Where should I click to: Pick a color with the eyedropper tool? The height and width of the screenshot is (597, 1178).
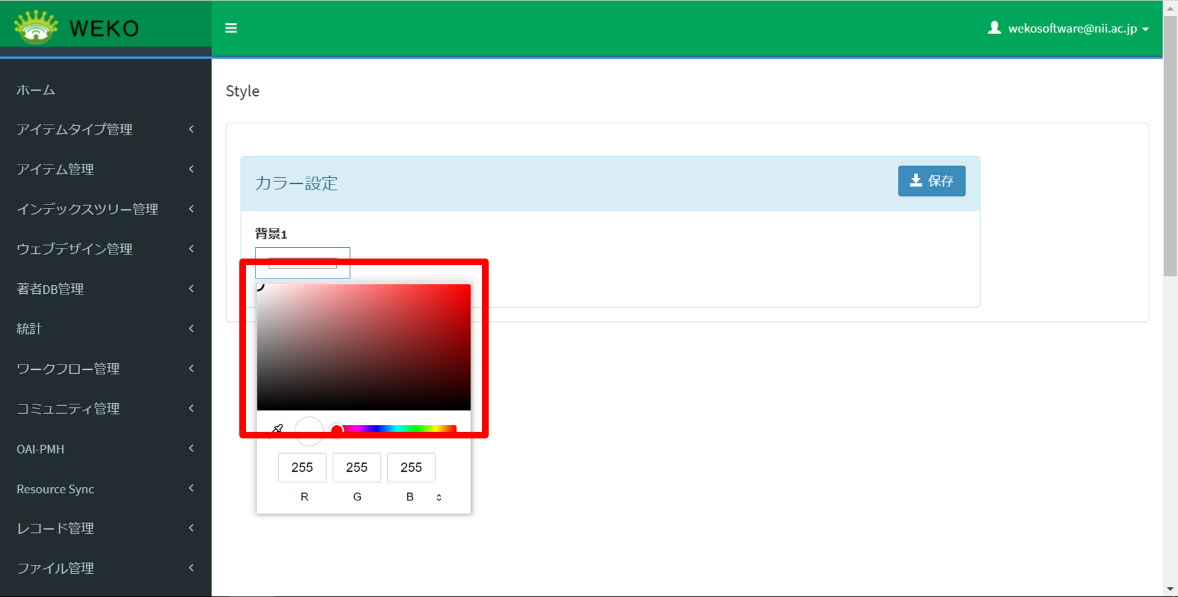(278, 428)
